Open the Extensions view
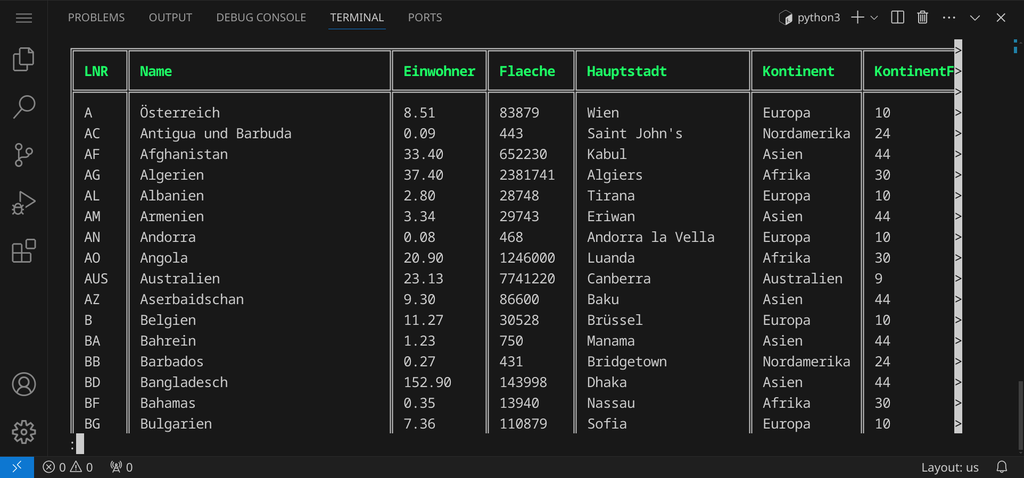 click(x=24, y=251)
